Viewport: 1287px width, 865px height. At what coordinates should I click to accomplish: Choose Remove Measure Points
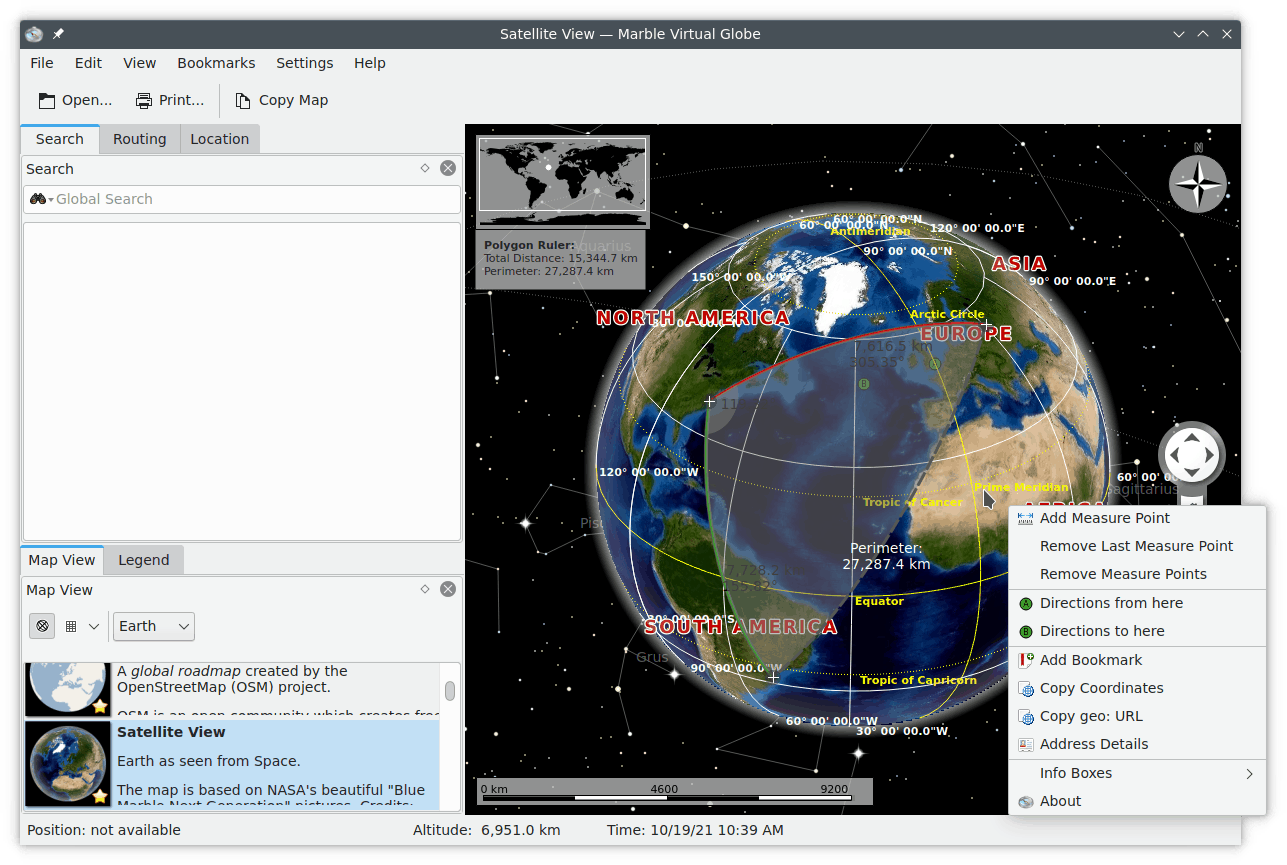click(x=1137, y=574)
